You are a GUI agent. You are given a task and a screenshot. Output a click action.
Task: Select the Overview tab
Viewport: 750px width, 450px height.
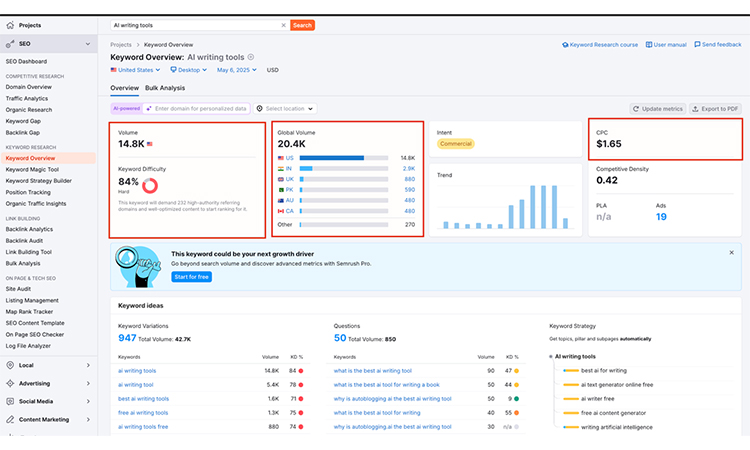pos(124,88)
